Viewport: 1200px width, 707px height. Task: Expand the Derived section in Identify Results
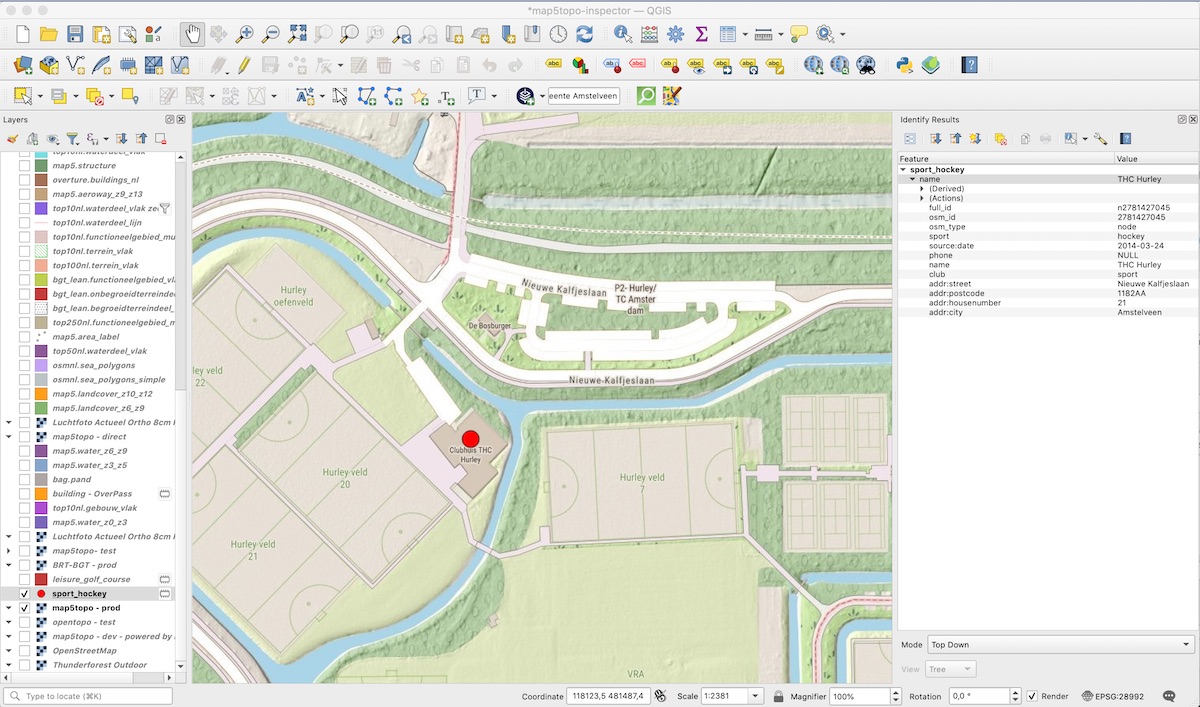[x=924, y=189]
